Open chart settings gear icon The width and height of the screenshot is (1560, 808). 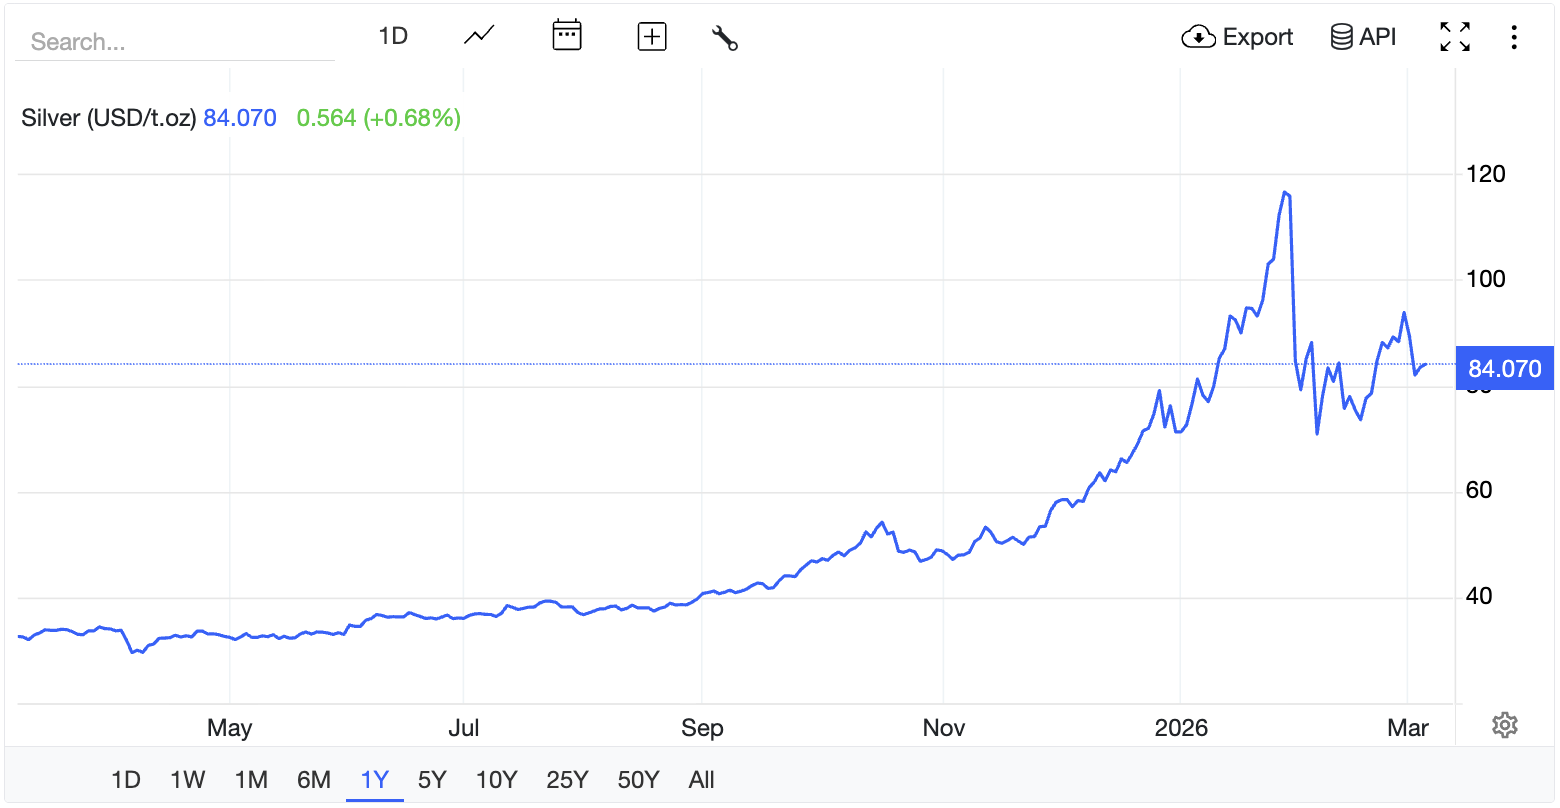point(1505,725)
